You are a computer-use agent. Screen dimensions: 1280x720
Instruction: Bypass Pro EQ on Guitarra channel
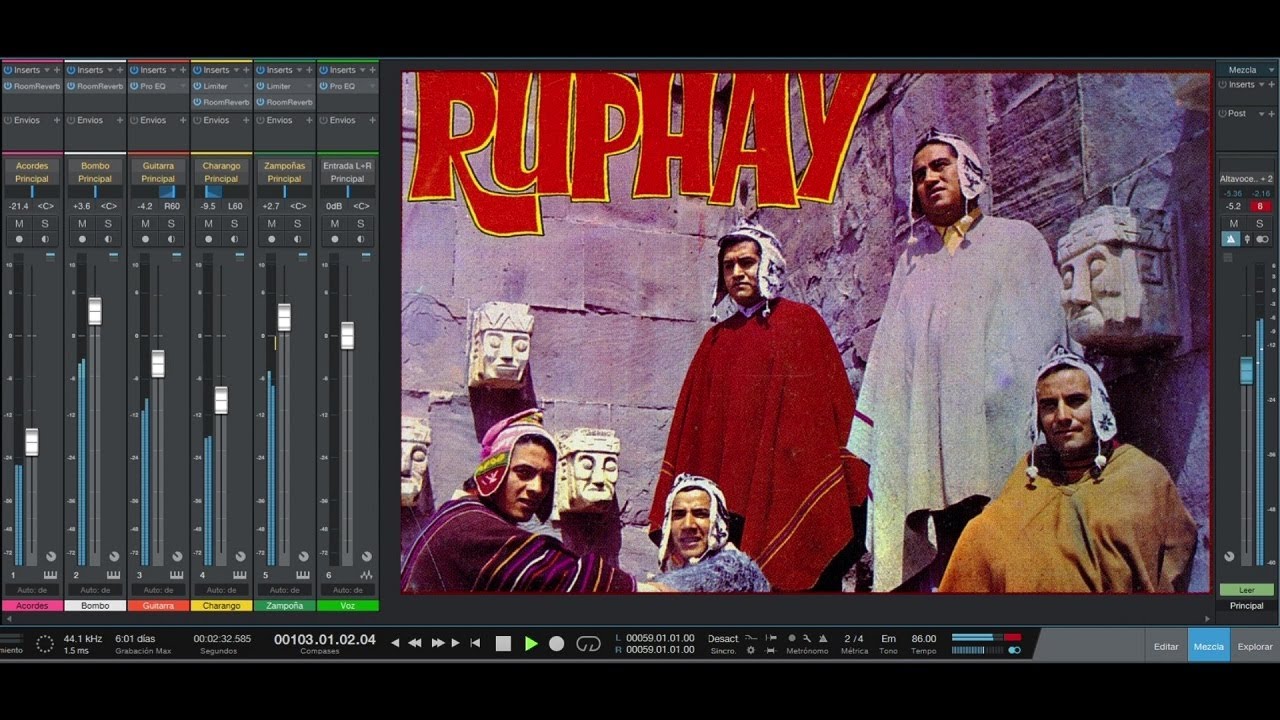coord(133,86)
